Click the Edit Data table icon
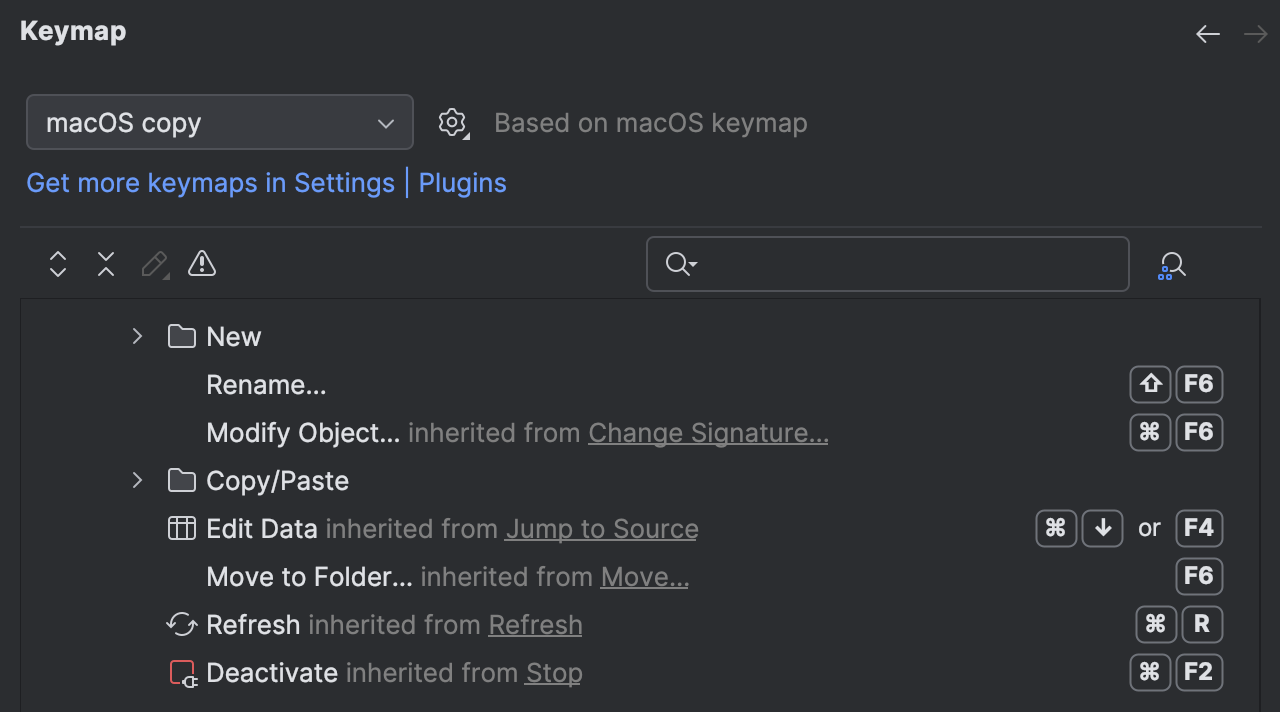 click(x=181, y=528)
